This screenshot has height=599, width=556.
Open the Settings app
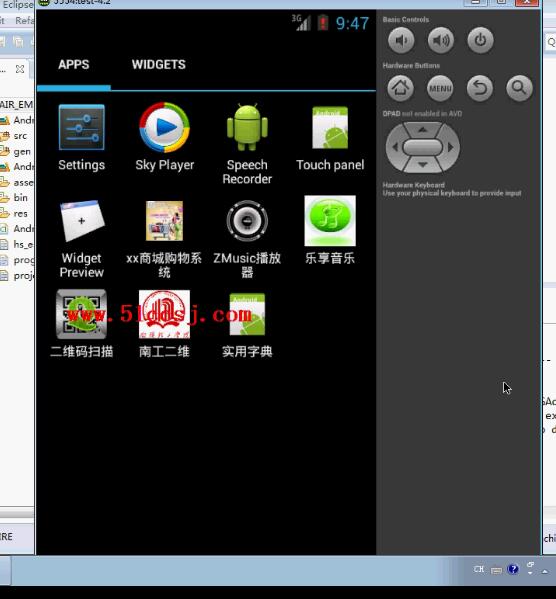point(81,138)
